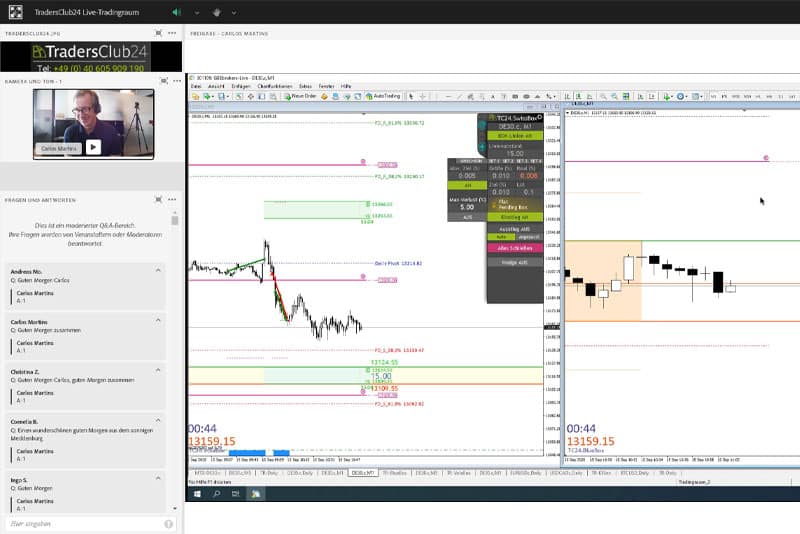This screenshot has width=800, height=534.
Task: Click the Lot 0.1 value in Switchbox
Action: click(529, 192)
